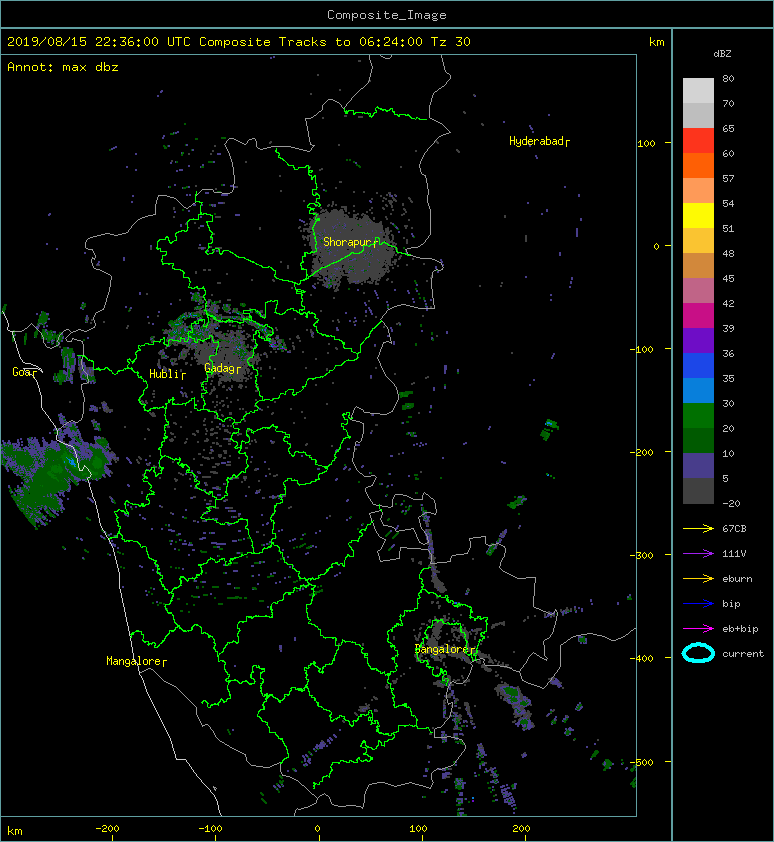This screenshot has width=774, height=842.
Task: Click the Hyderabad city label
Action: click(539, 141)
